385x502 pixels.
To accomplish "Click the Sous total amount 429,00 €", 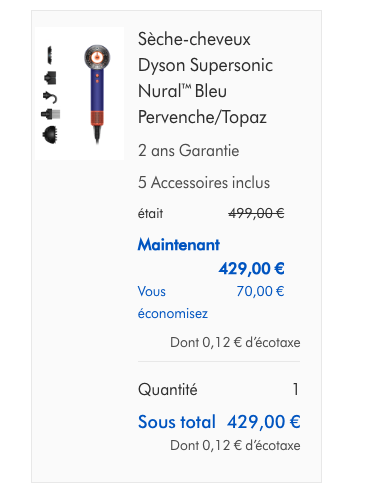I will [x=264, y=422].
